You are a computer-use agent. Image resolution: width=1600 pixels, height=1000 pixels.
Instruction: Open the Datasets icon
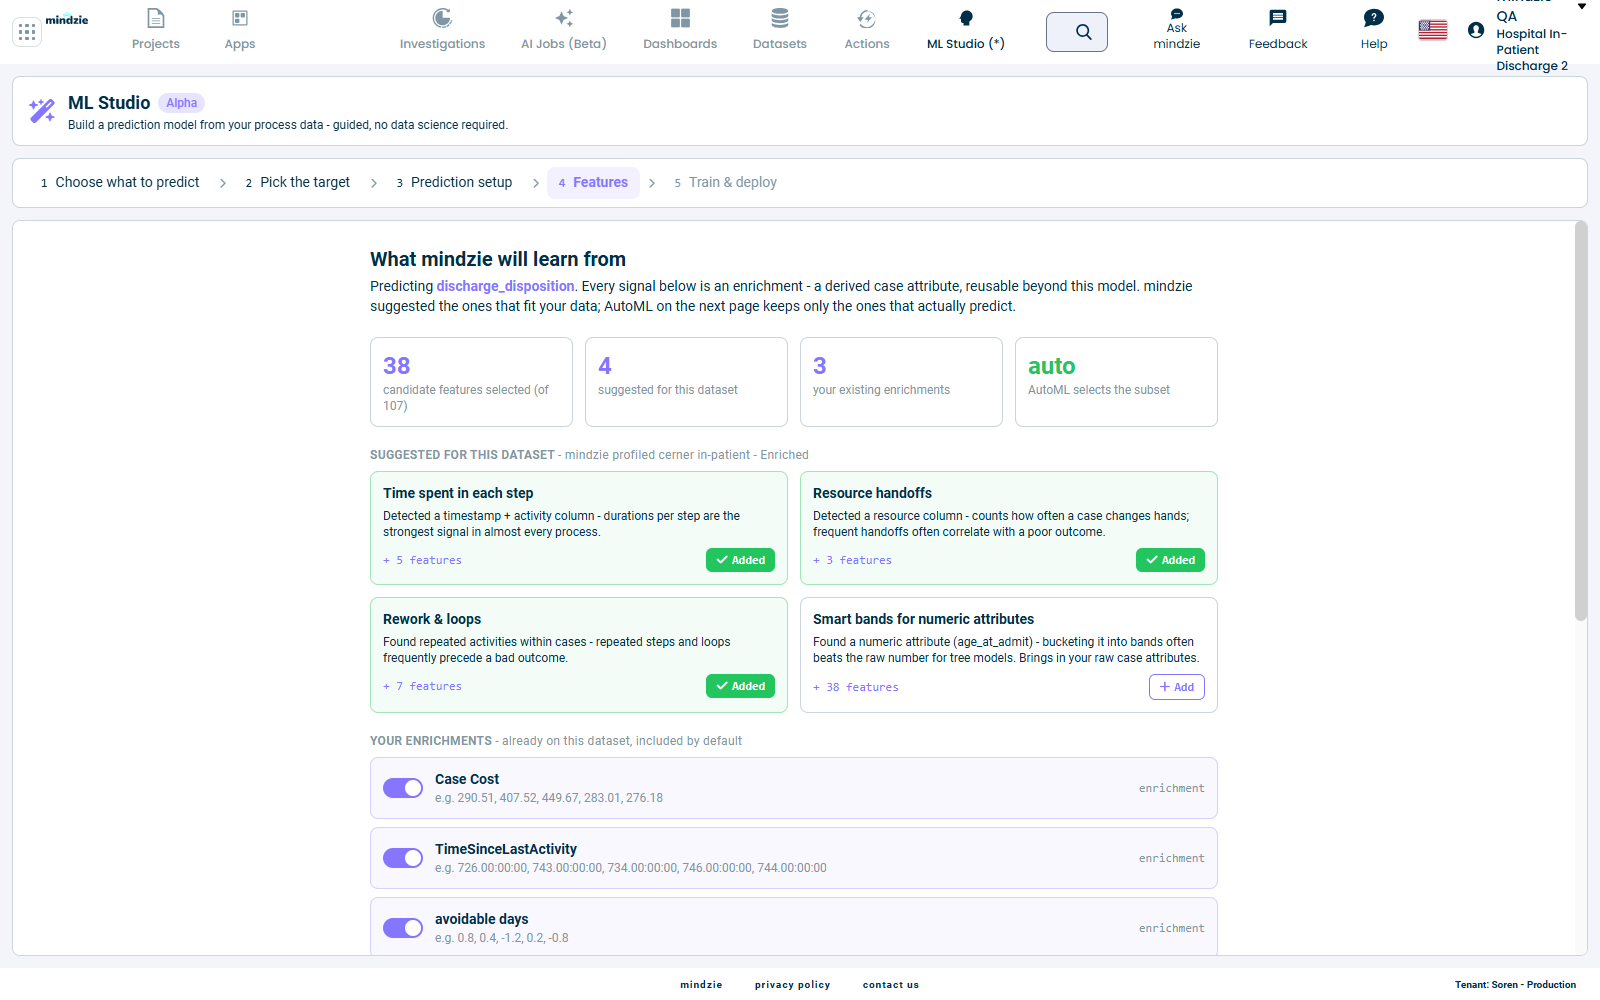(x=780, y=18)
